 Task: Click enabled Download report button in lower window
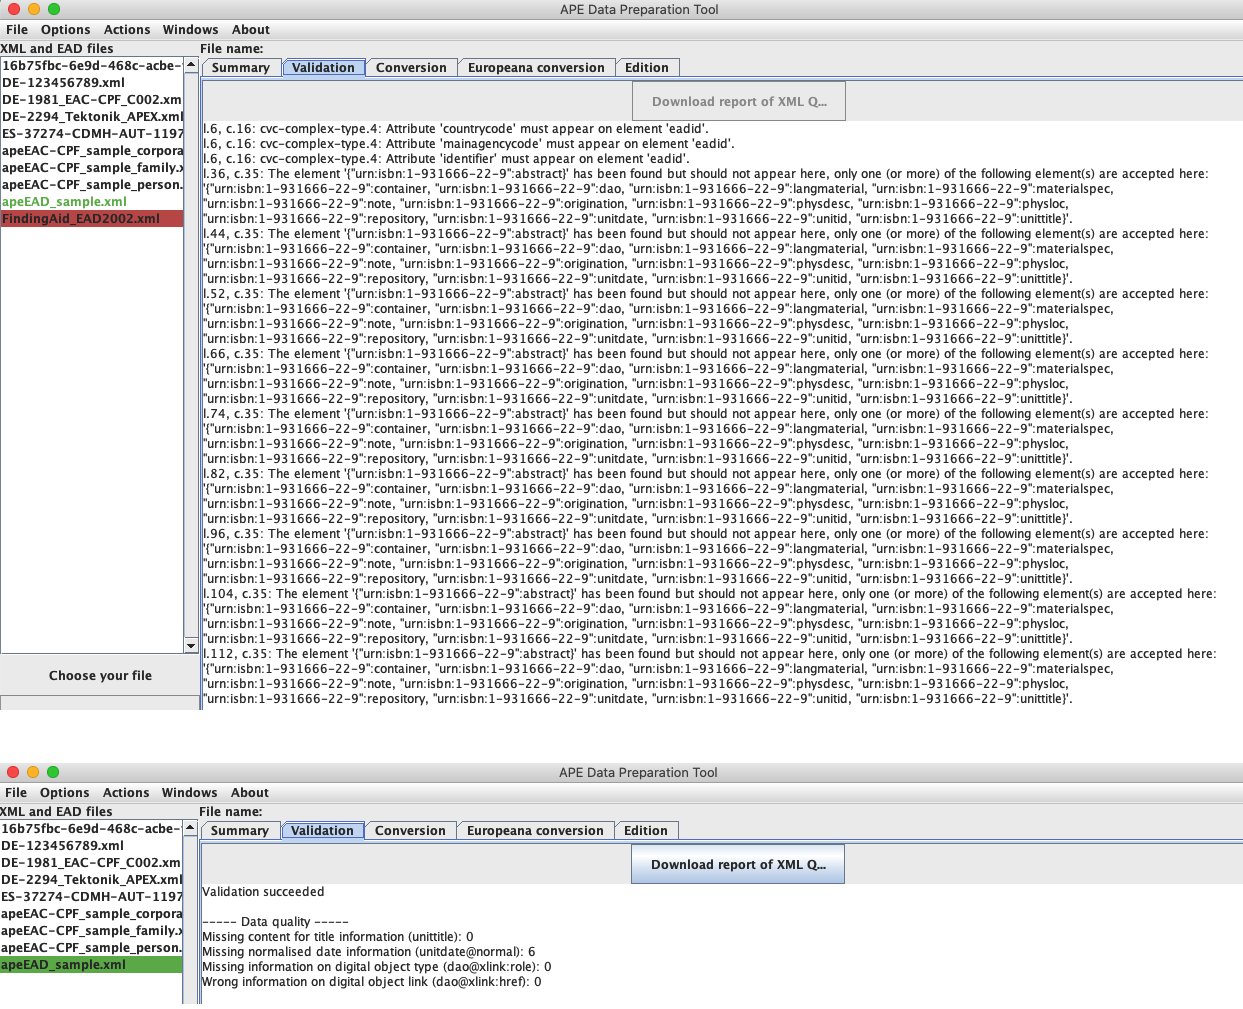[x=738, y=865]
